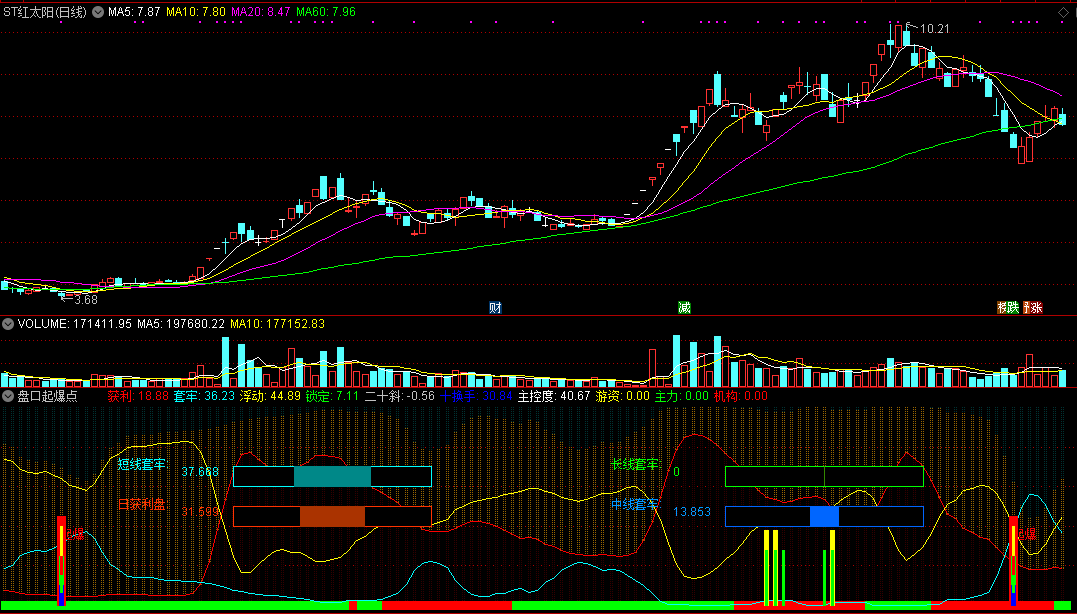Click the 10.21 high price label
This screenshot has width=1077, height=614.
coord(933,29)
